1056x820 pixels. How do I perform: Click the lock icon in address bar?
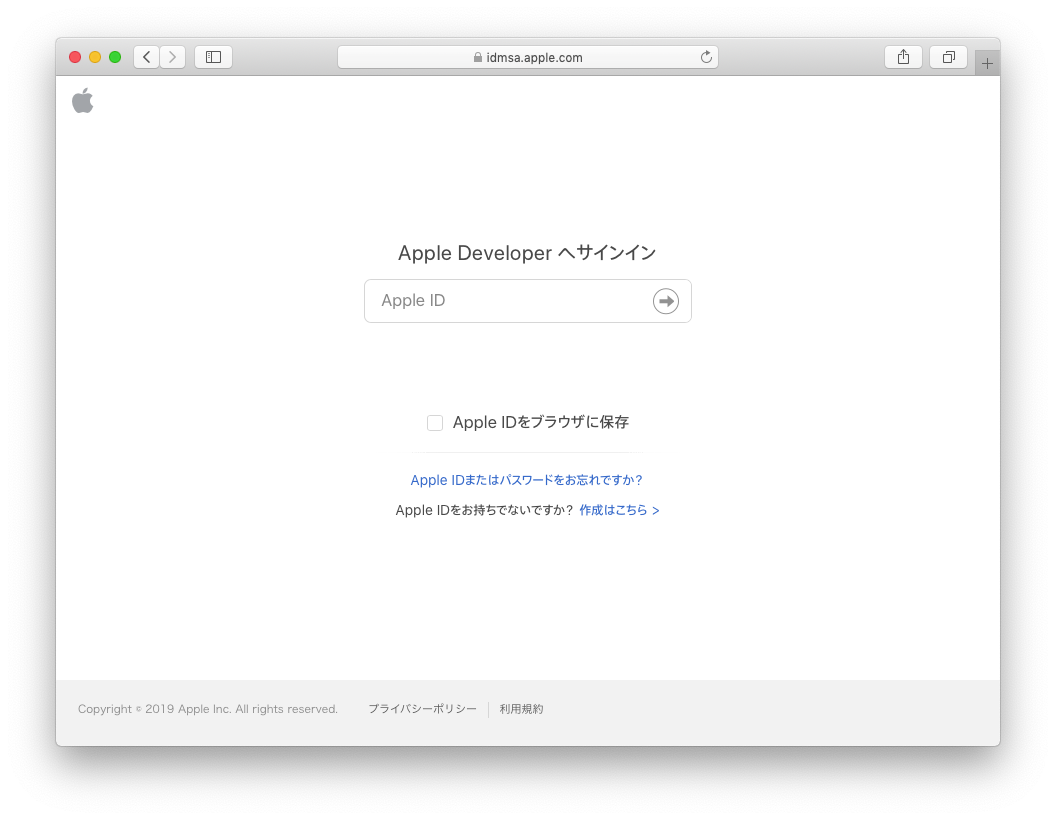(477, 57)
